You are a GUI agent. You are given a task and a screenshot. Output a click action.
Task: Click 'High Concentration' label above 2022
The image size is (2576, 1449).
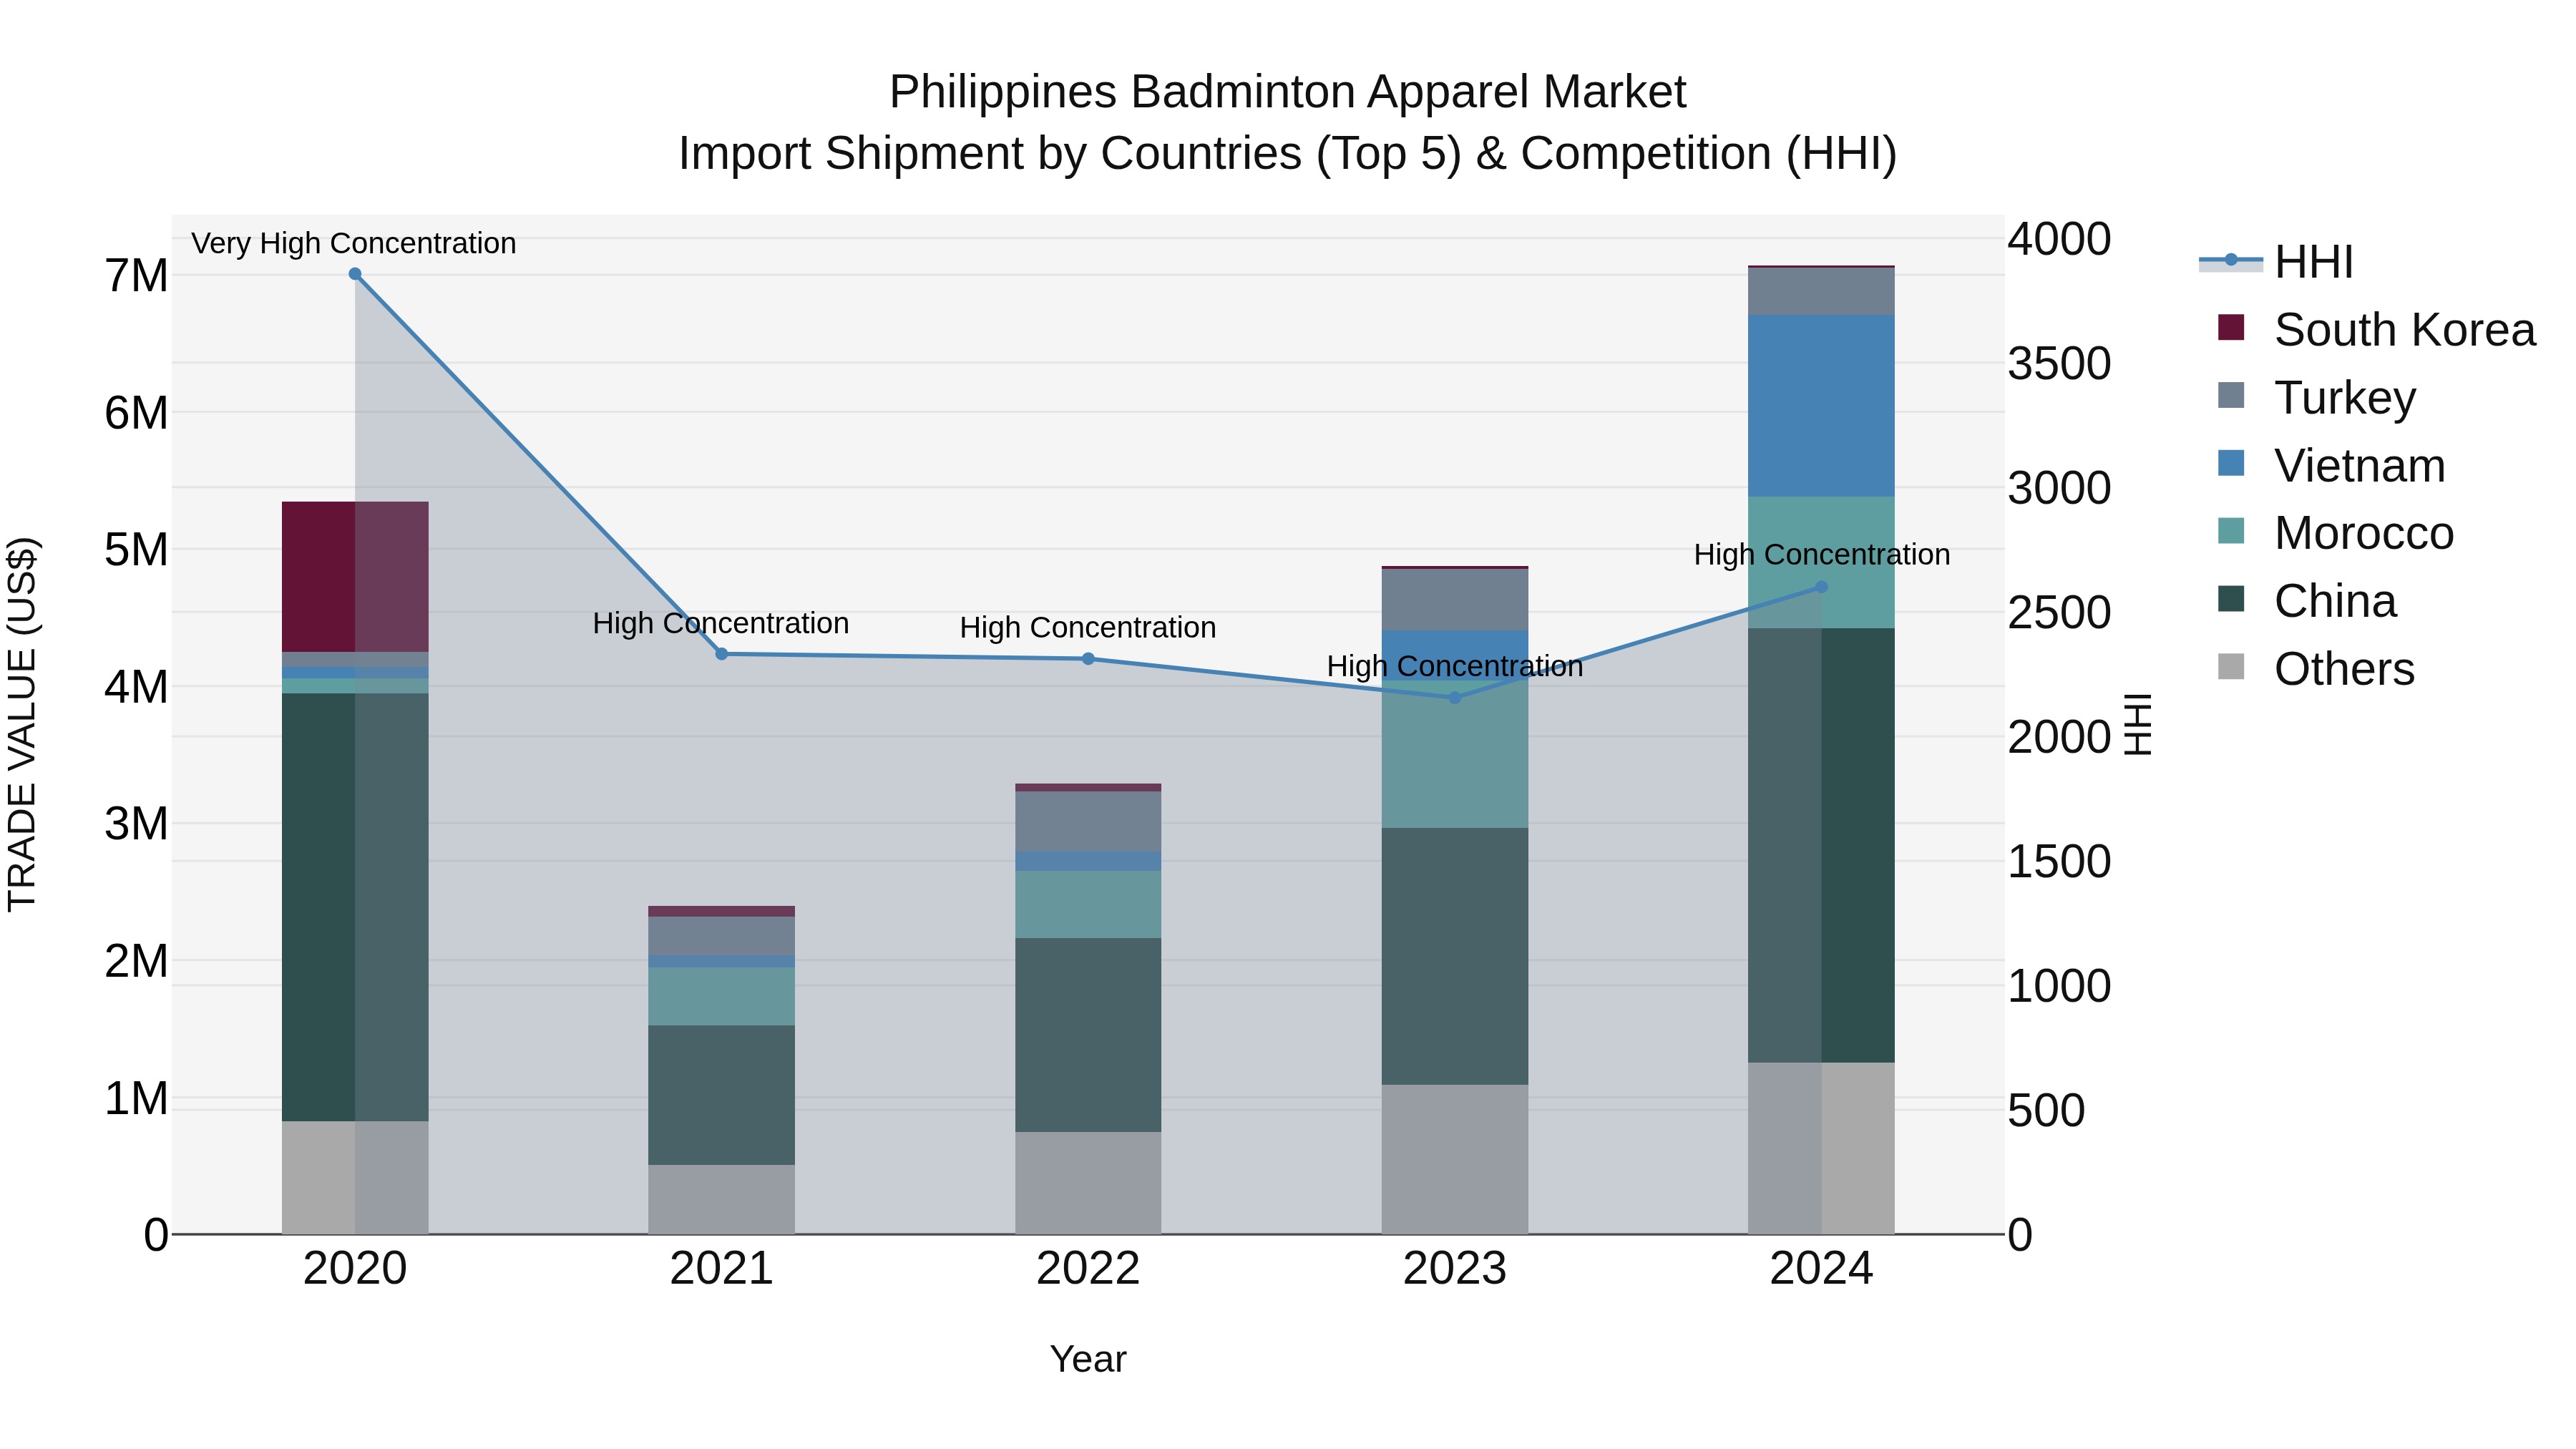1088,628
